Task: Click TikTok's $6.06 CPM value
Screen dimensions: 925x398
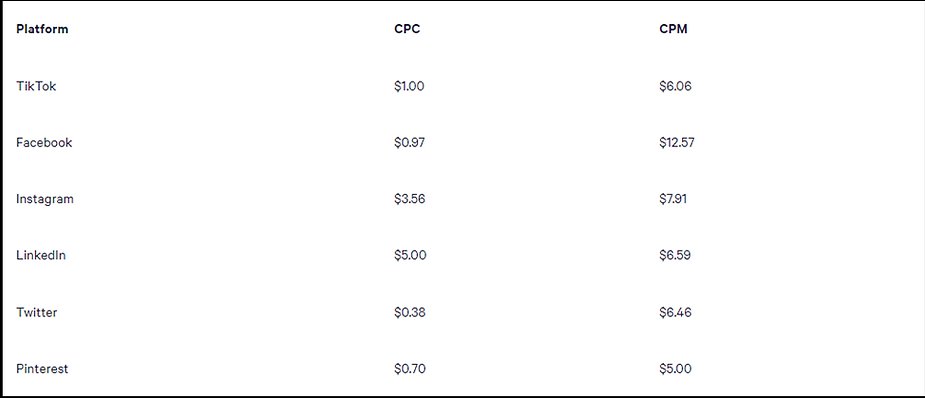Action: 675,86
